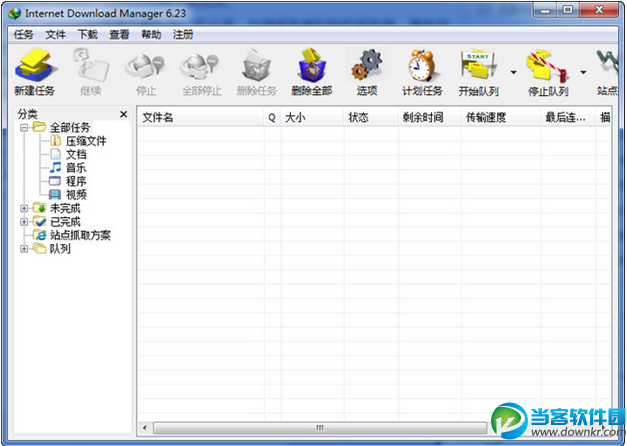The width and height of the screenshot is (627, 446).
Task: Click the 未完成 green-arrow folder icon
Action: (40, 208)
